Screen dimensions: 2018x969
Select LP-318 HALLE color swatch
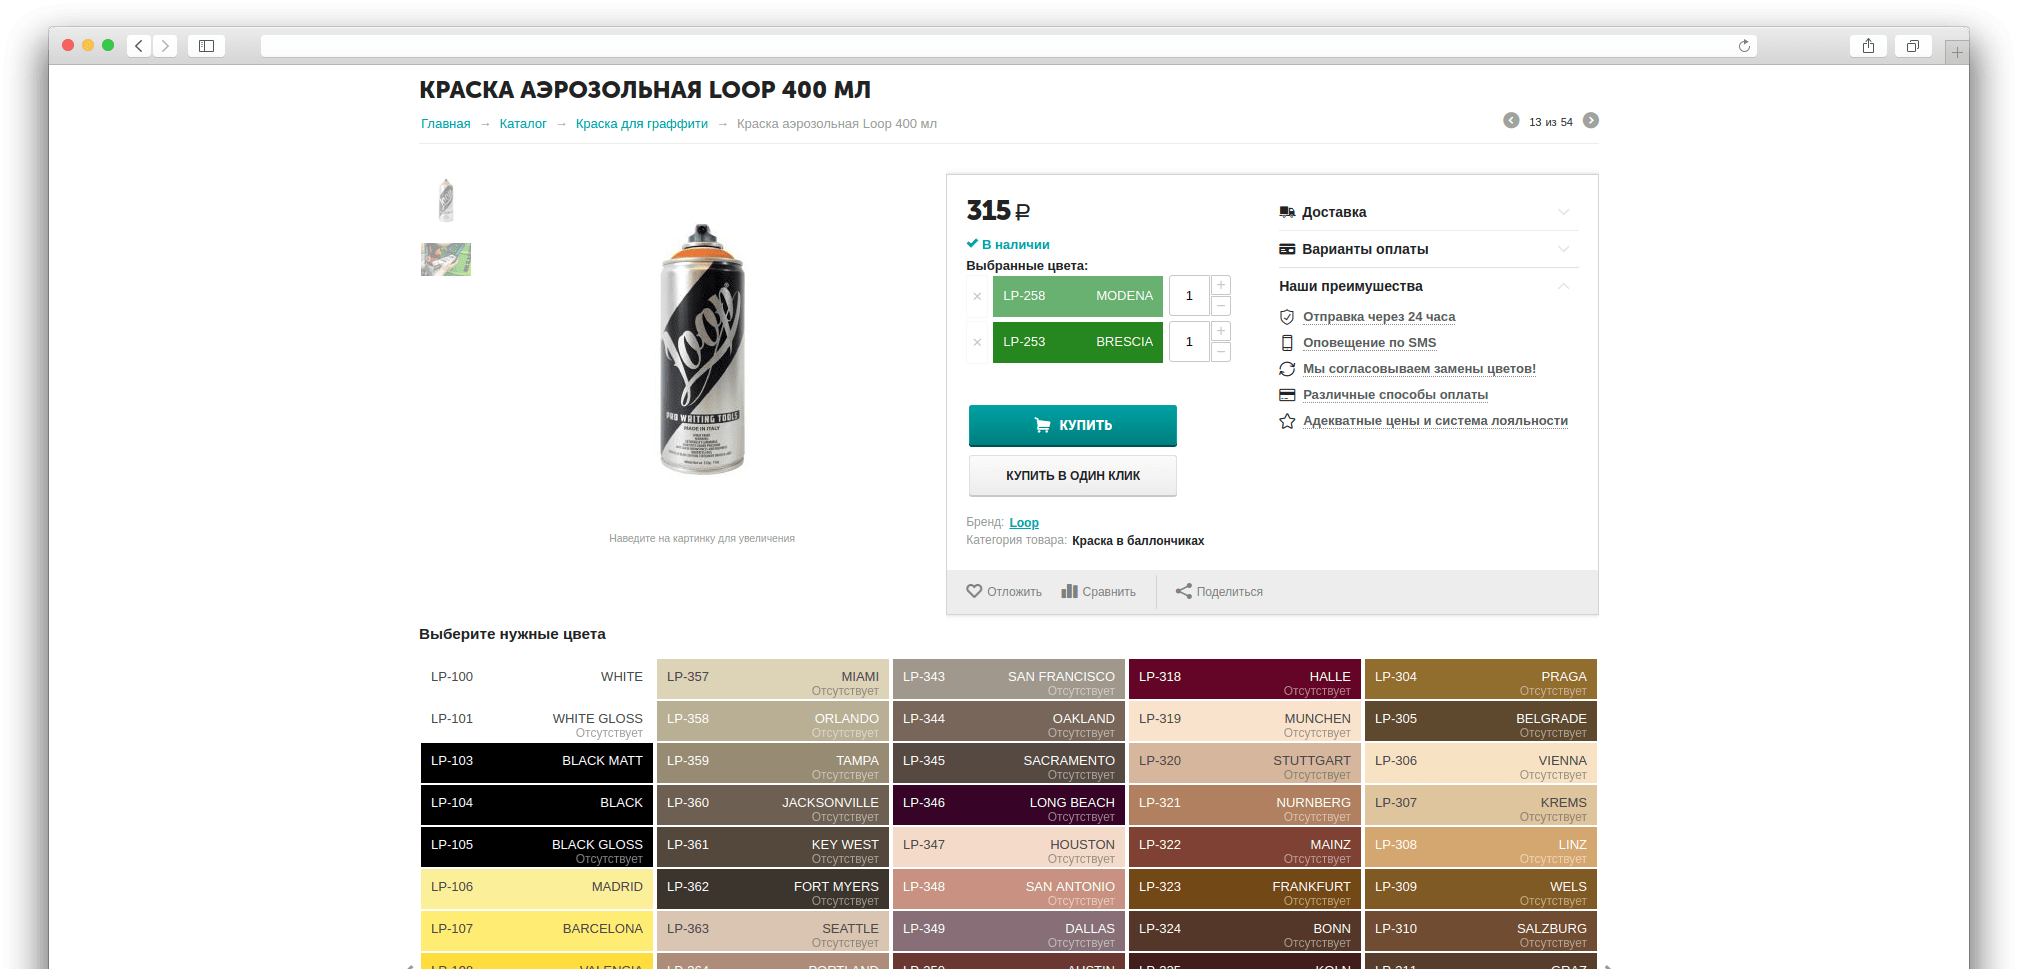[1245, 678]
